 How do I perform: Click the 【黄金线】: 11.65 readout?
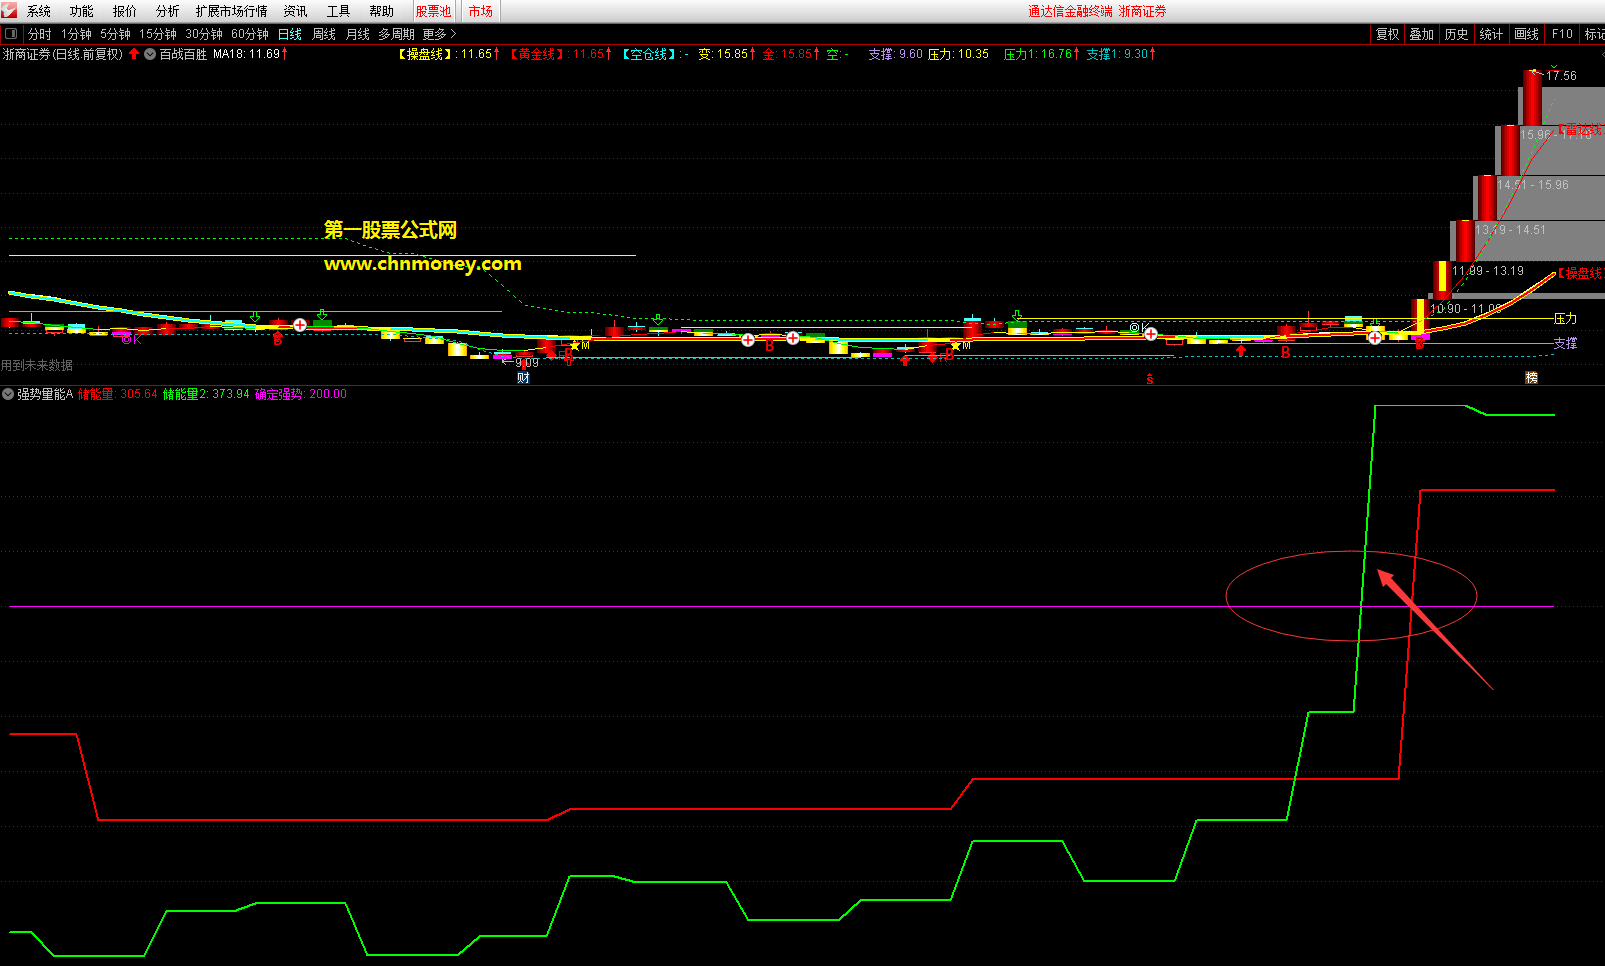(560, 54)
